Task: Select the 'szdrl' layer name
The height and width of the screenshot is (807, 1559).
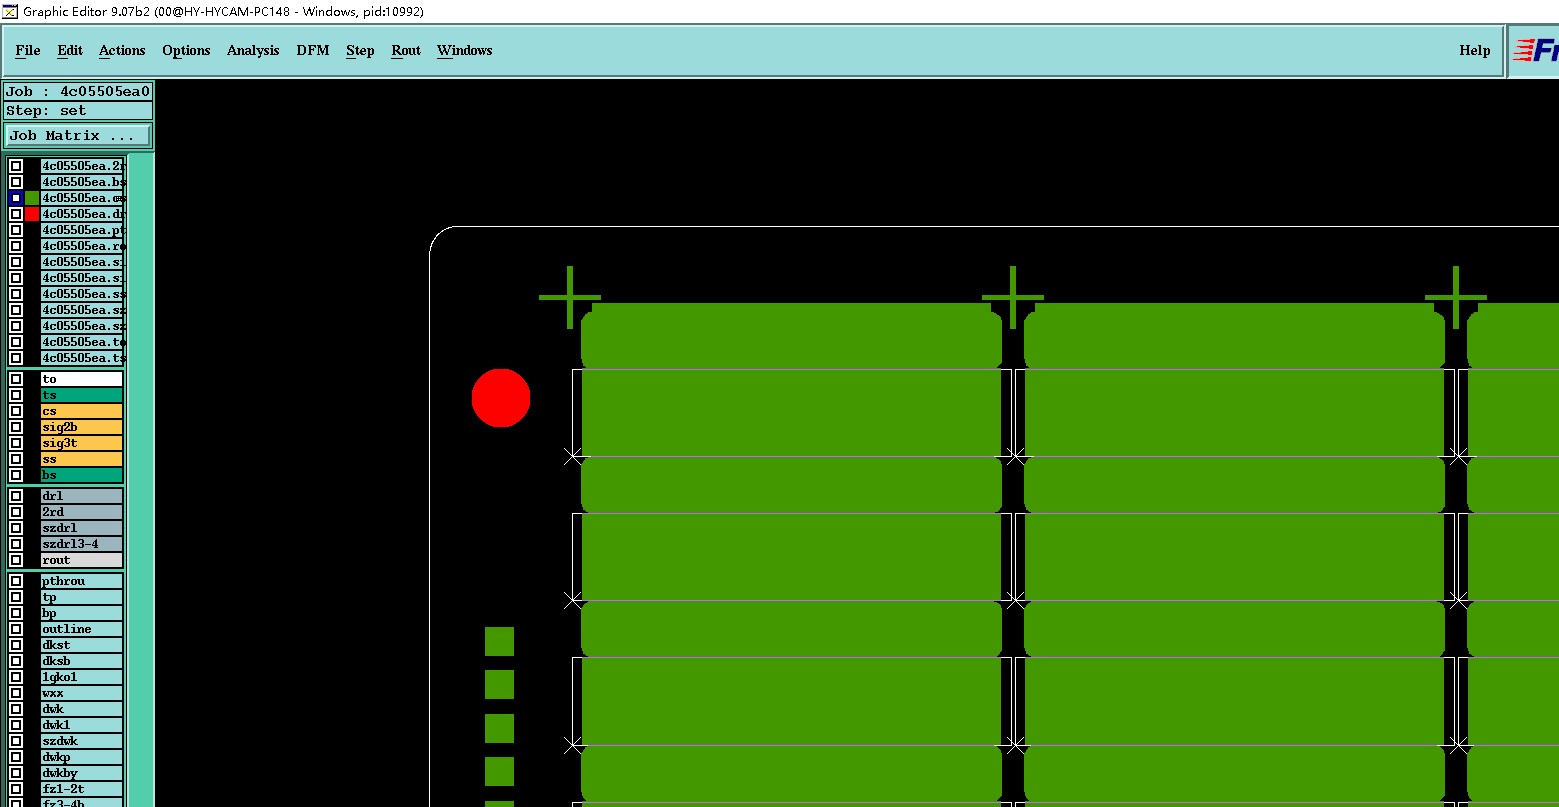Action: (82, 528)
